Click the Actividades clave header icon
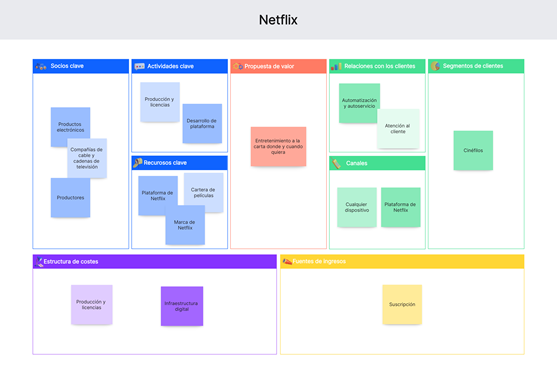This screenshot has height=378, width=557. (x=140, y=66)
